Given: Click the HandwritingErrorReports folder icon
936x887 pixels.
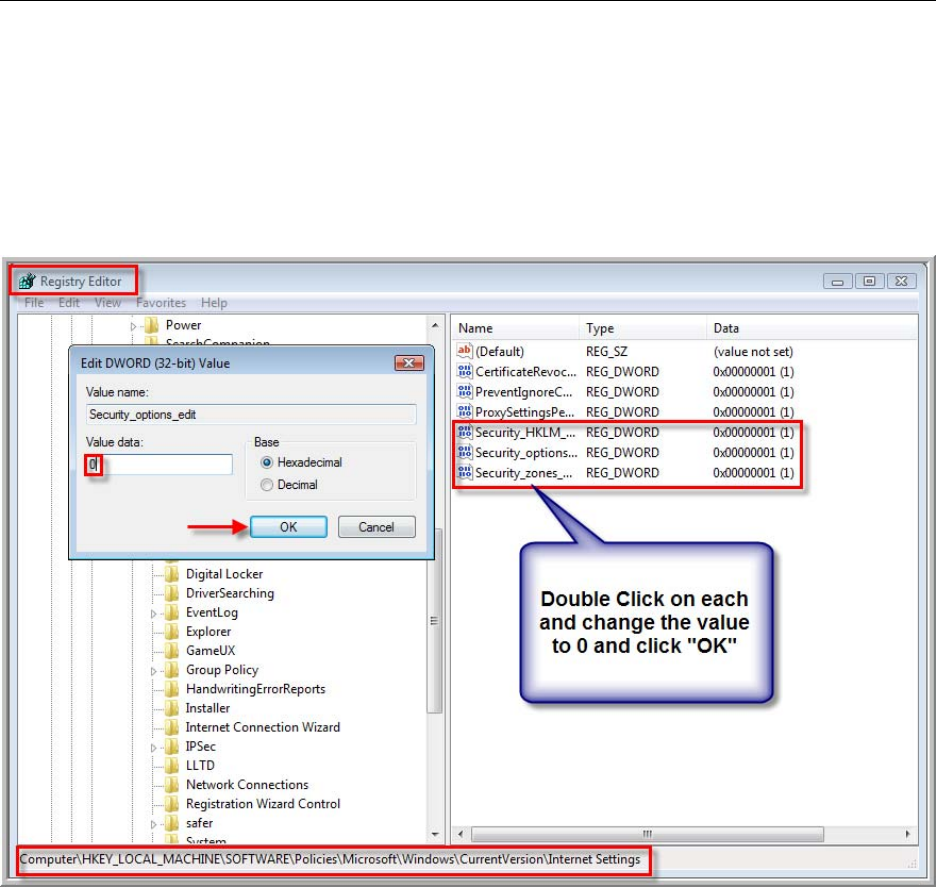Looking at the screenshot, I should [172, 688].
